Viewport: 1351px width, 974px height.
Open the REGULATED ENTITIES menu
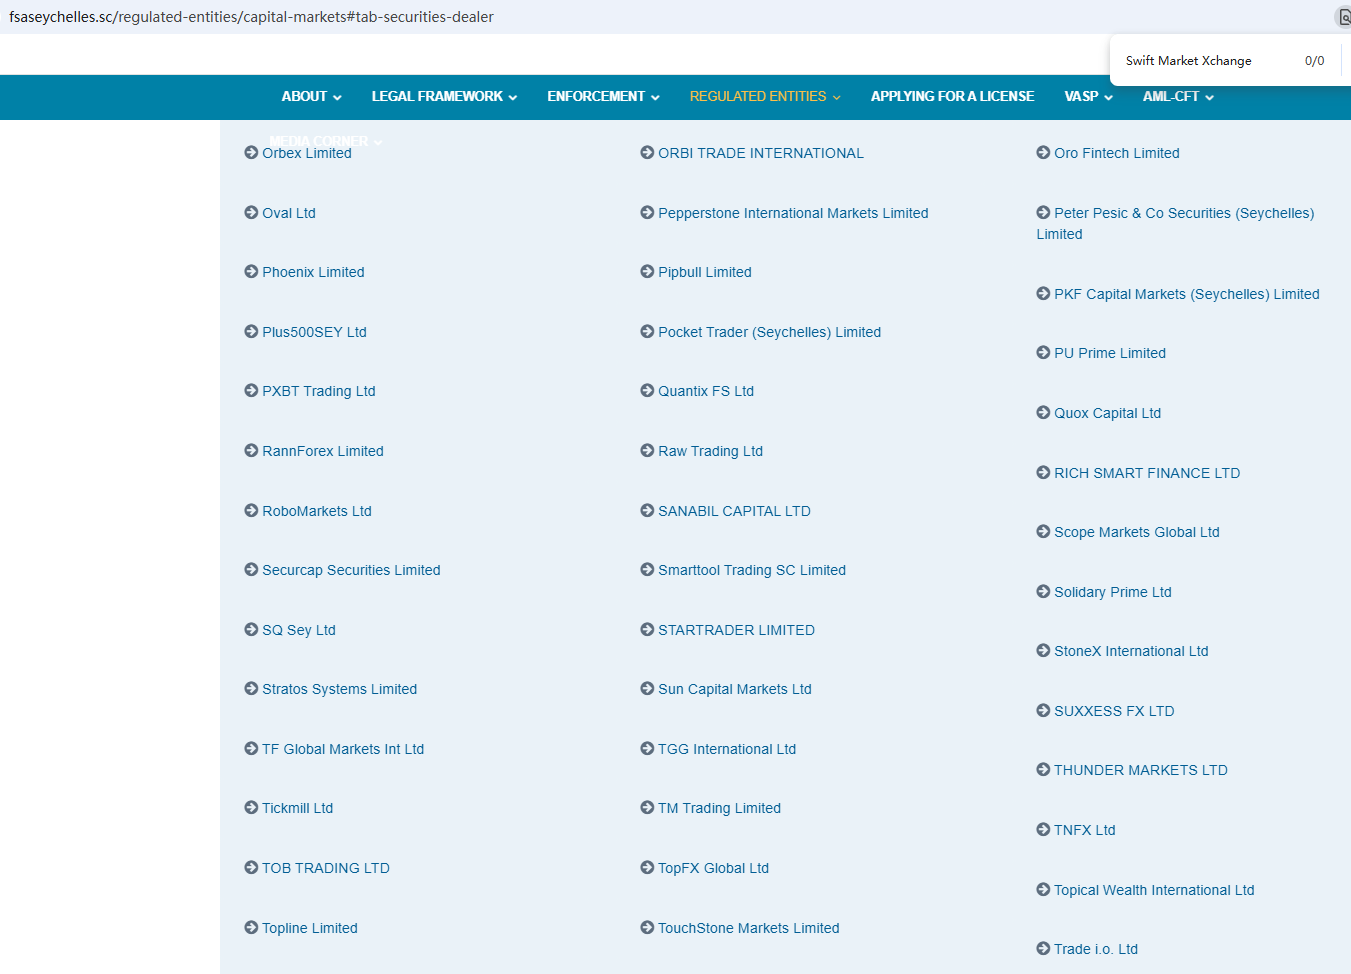point(765,97)
